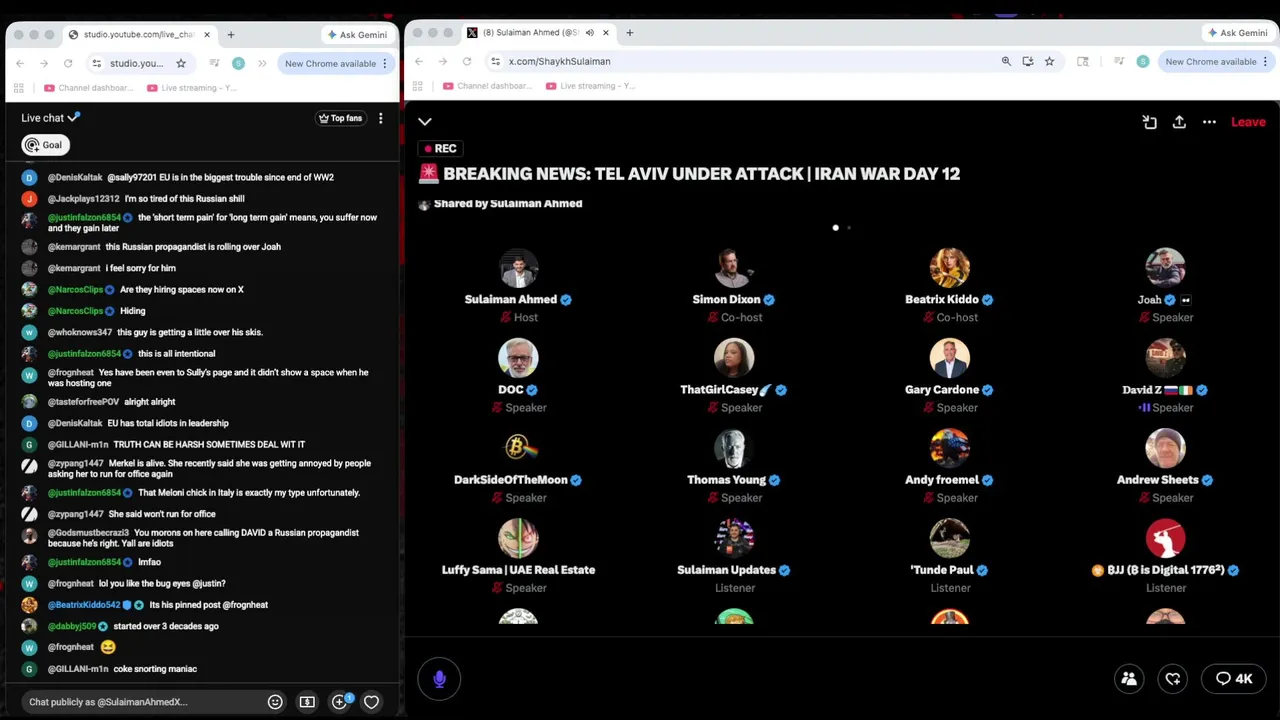This screenshot has height=720, width=1280.
Task: Click the heart reaction icon in YouTube live chat
Action: pyautogui.click(x=371, y=702)
